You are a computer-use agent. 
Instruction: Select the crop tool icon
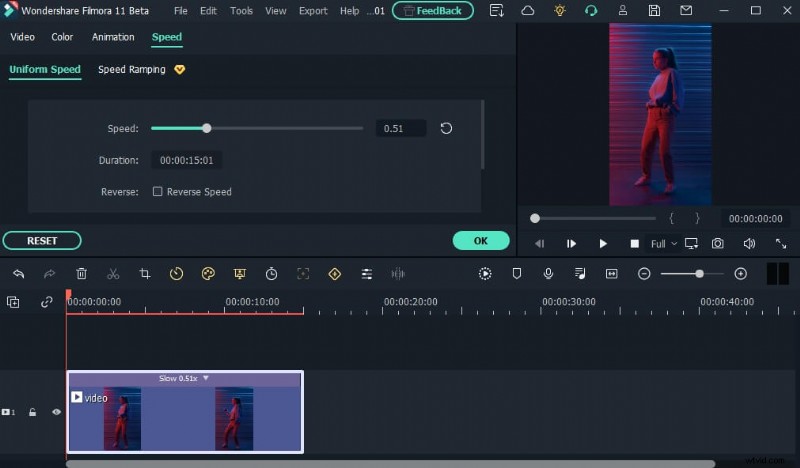145,274
